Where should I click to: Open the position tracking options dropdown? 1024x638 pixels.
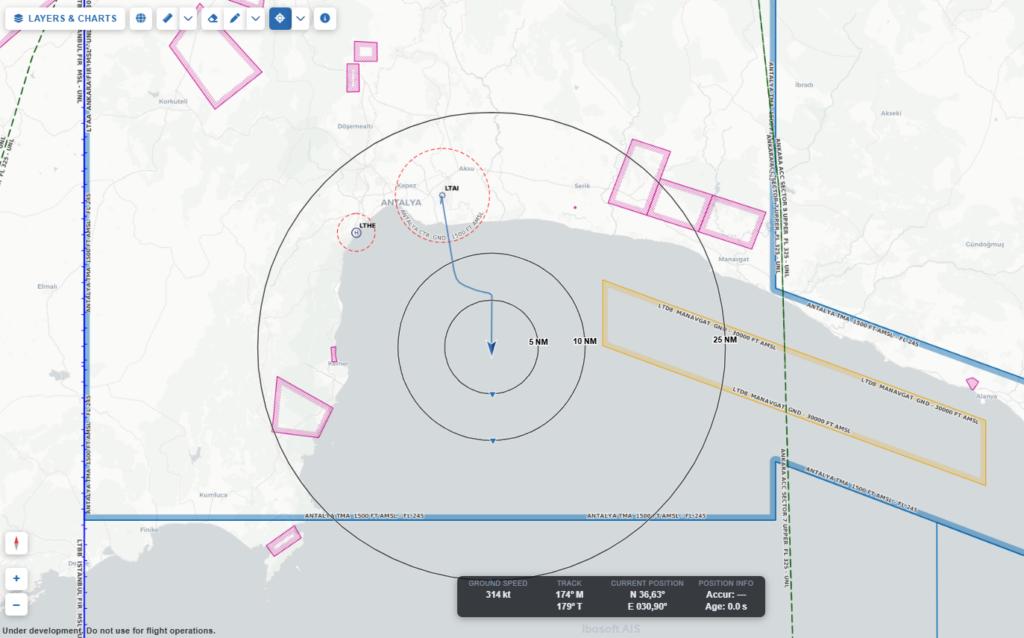pos(300,18)
